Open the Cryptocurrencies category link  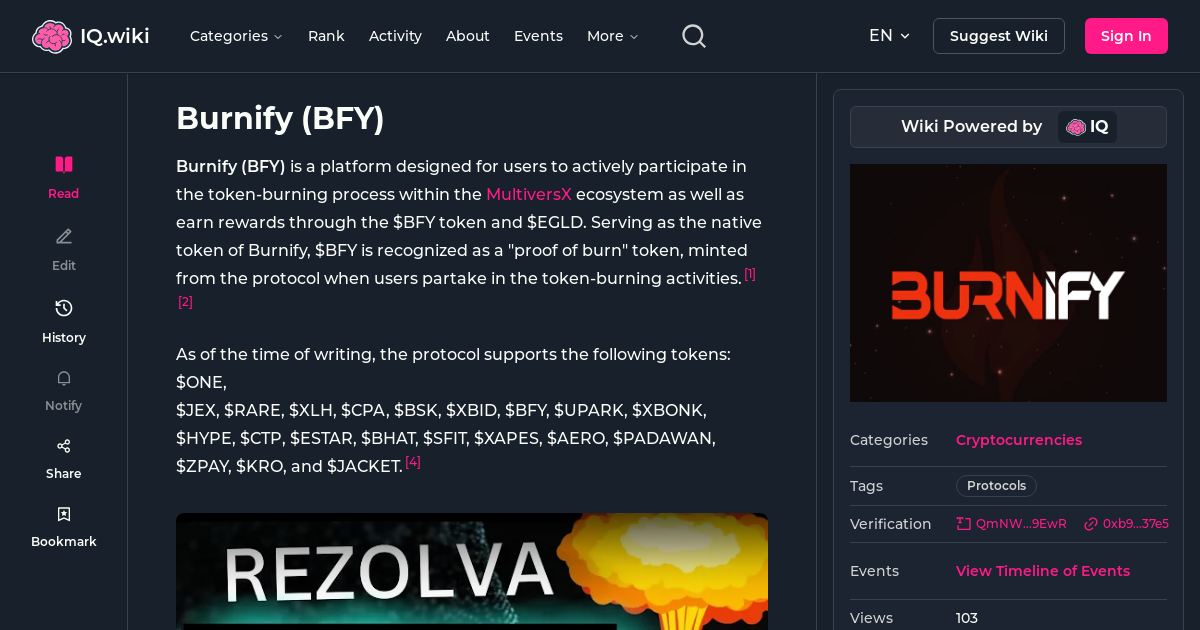[1018, 440]
